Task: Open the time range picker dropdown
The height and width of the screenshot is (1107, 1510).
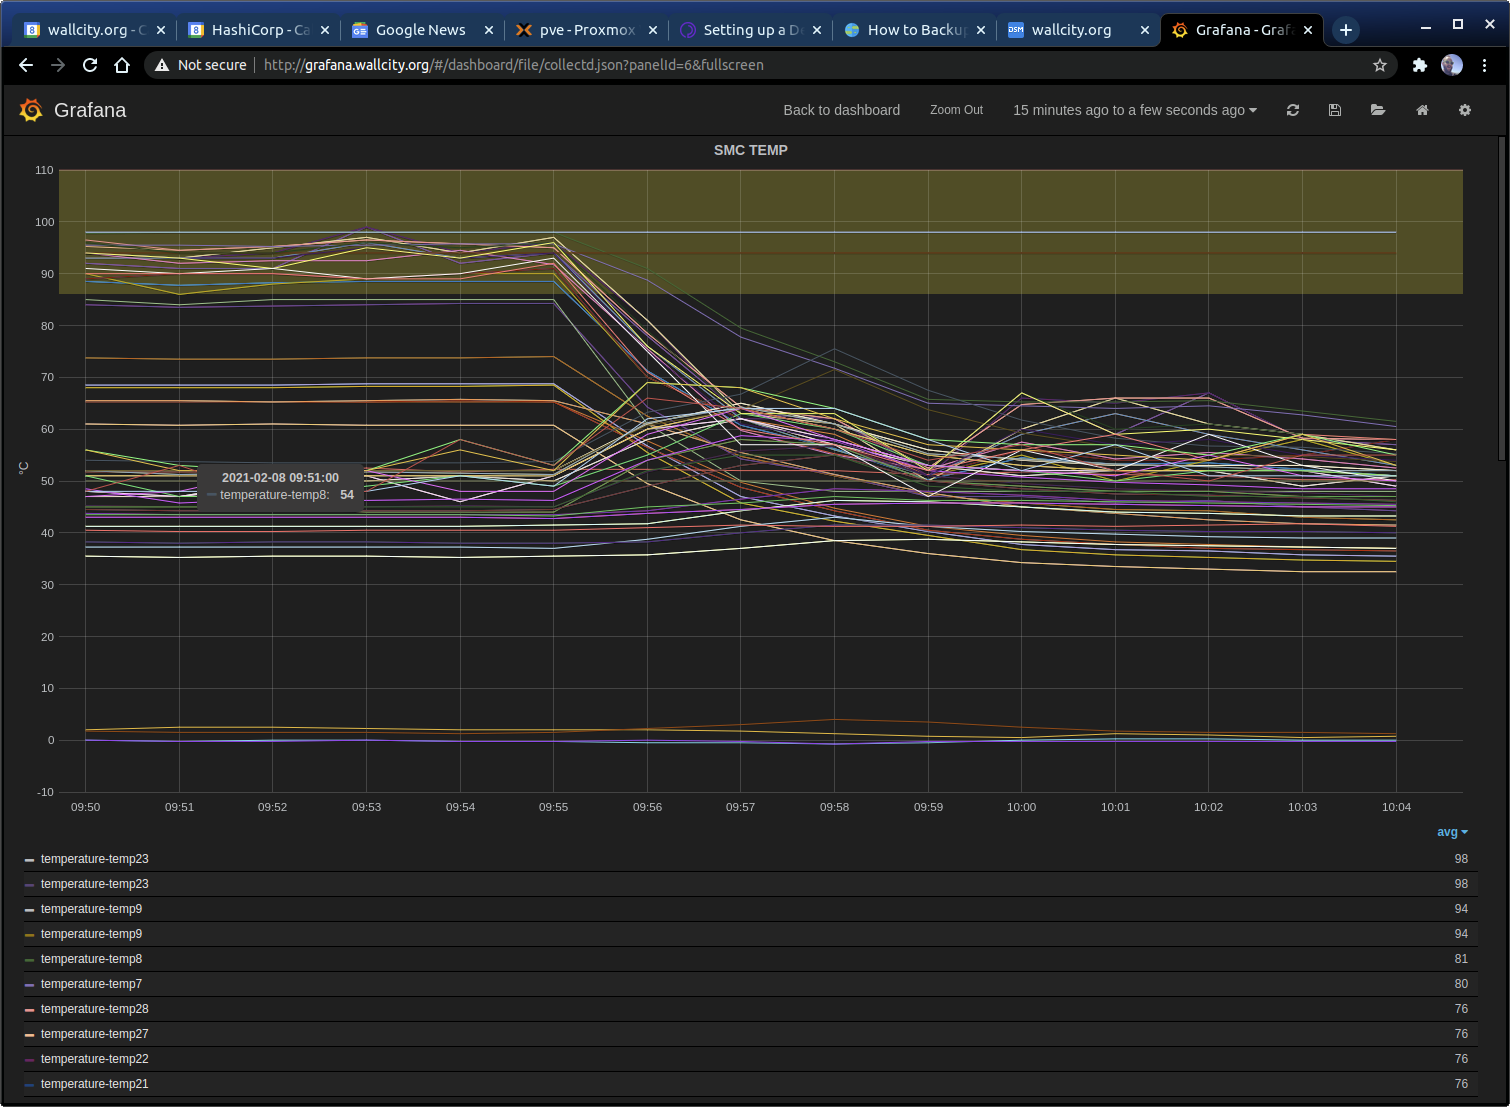Action: click(1135, 110)
